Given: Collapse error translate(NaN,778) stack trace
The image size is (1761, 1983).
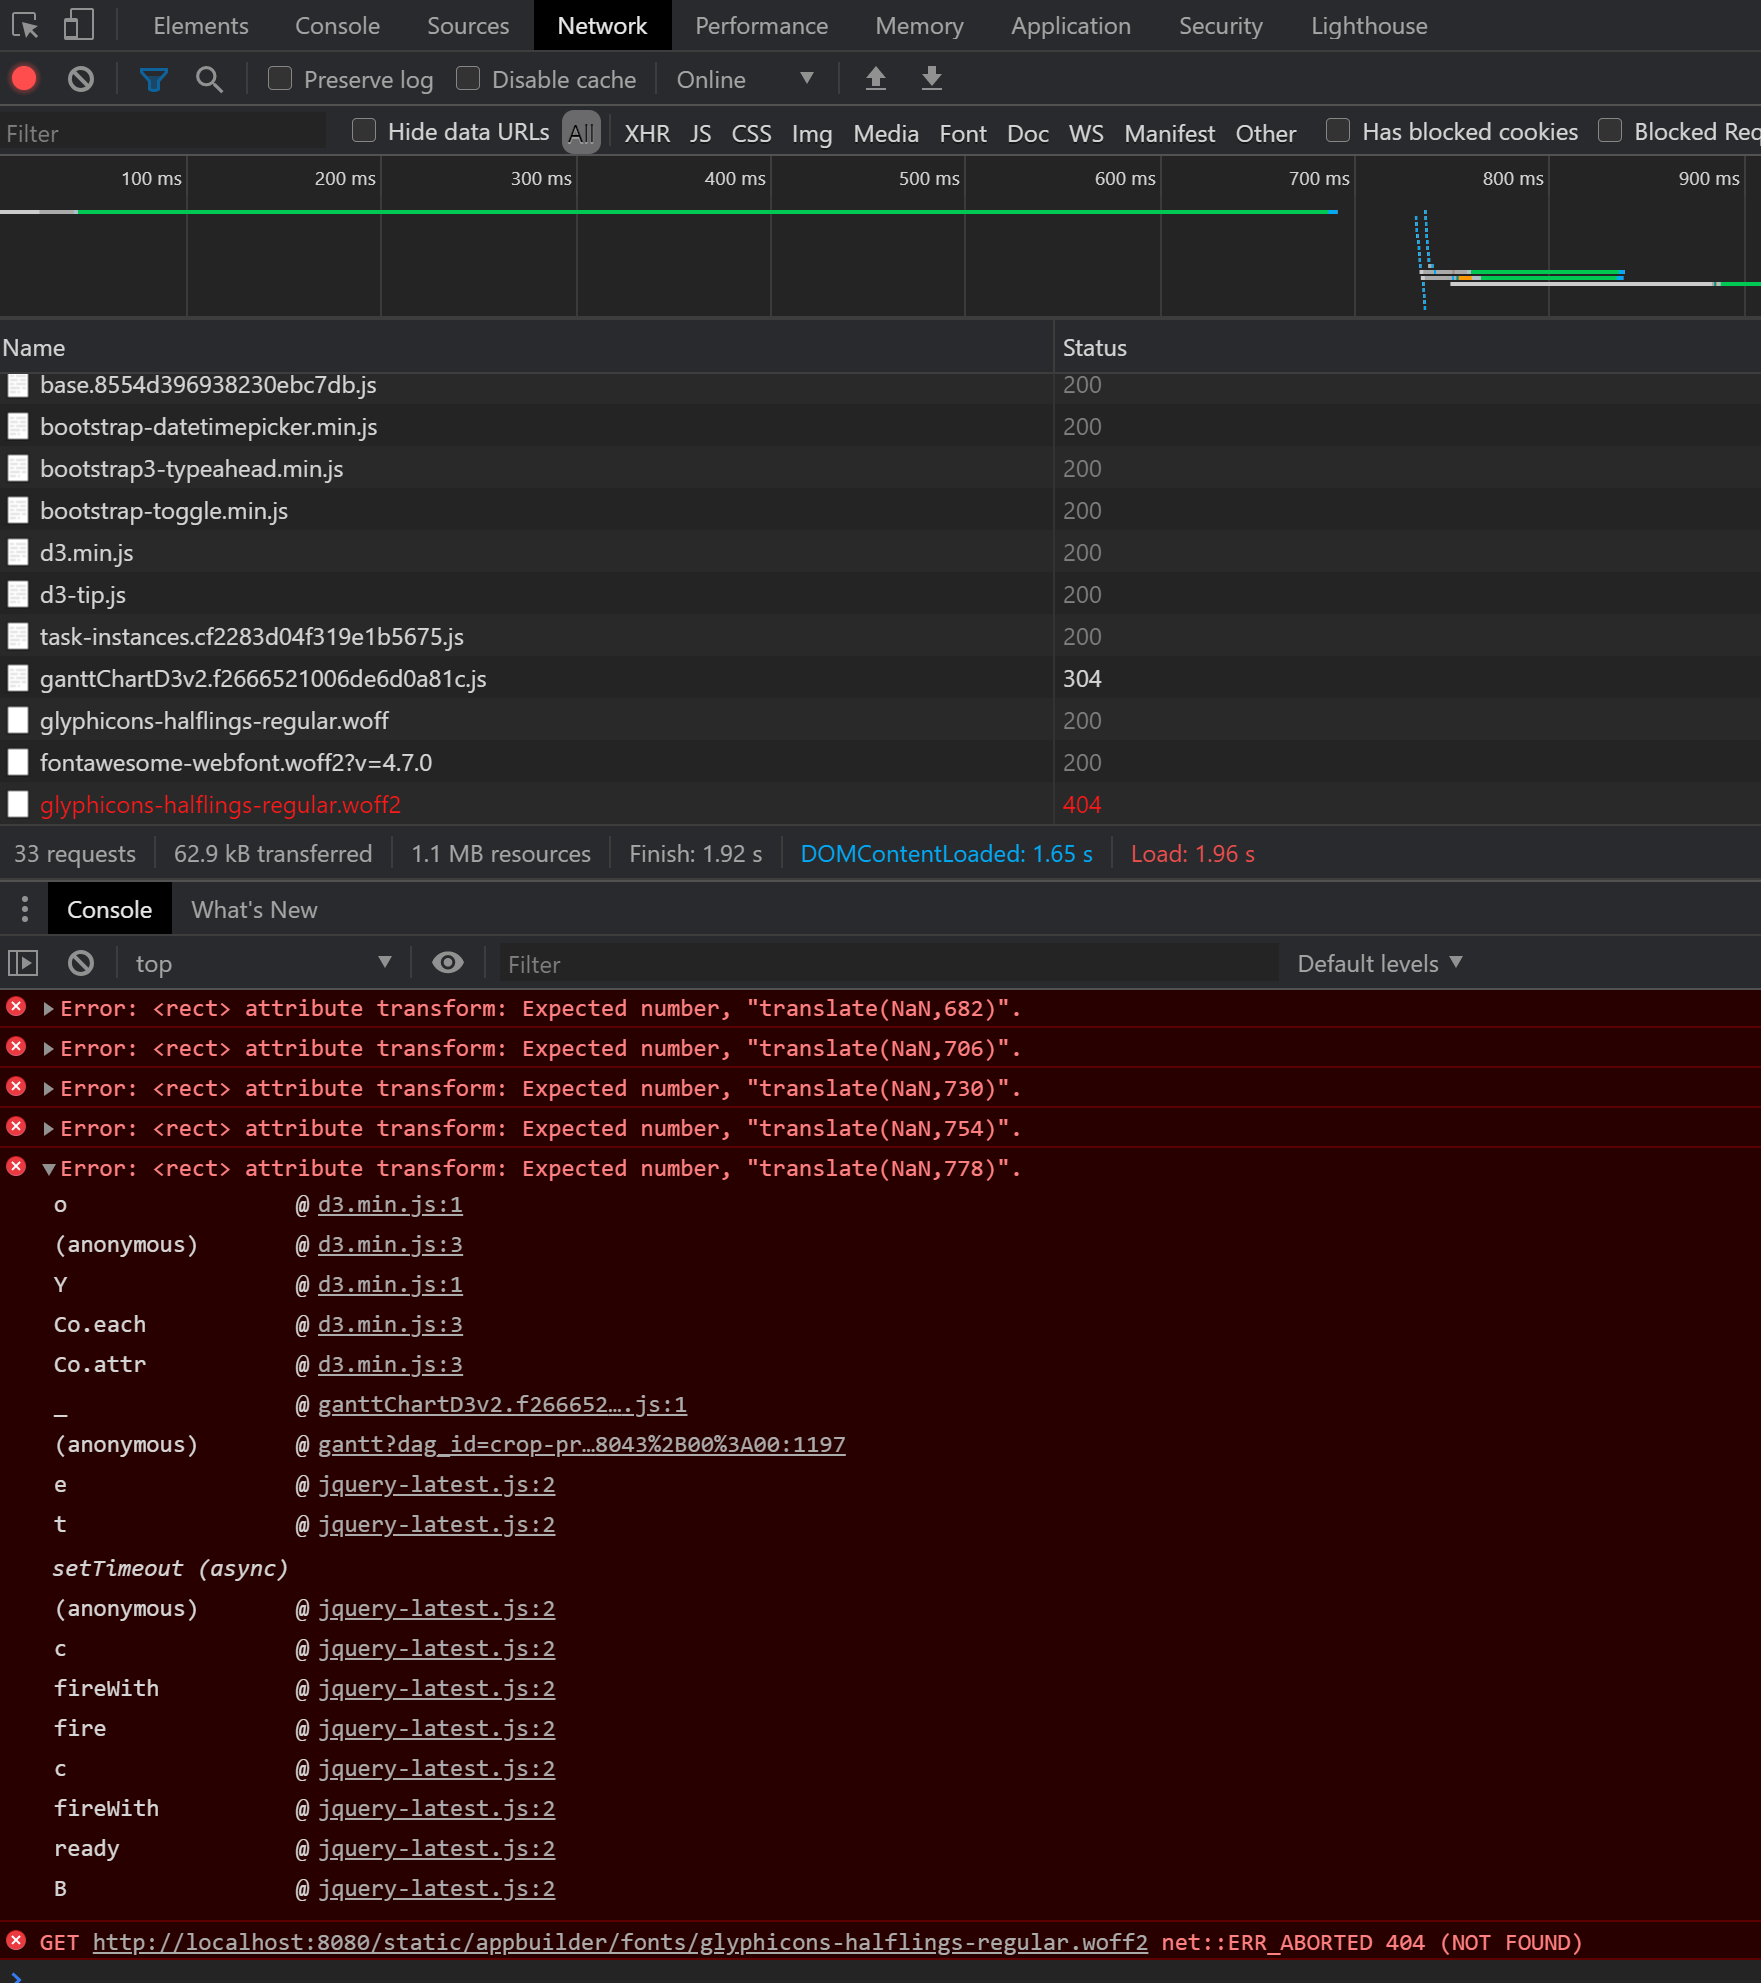Looking at the screenshot, I should [48, 1168].
